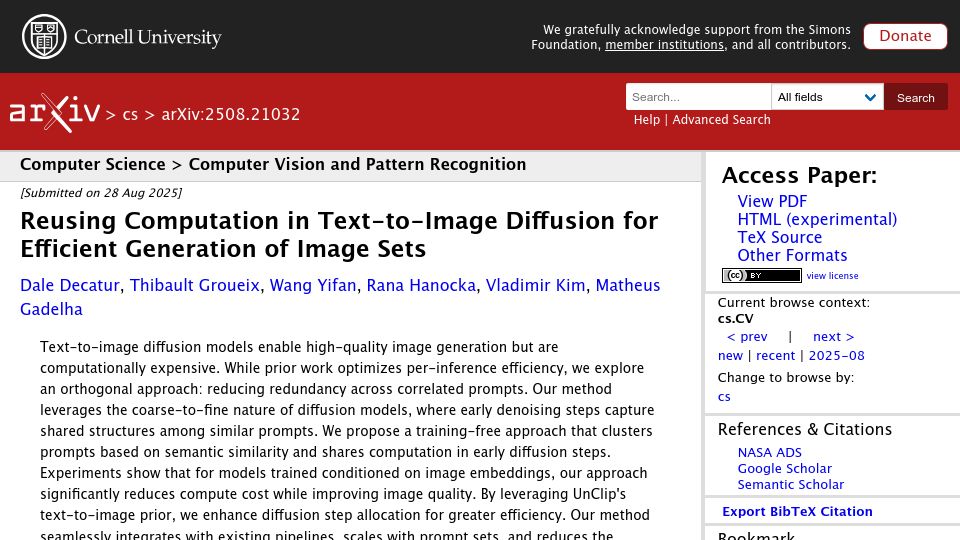Screen dimensions: 960x540
Task: Open author Wang Yifan
Action: click(313, 285)
